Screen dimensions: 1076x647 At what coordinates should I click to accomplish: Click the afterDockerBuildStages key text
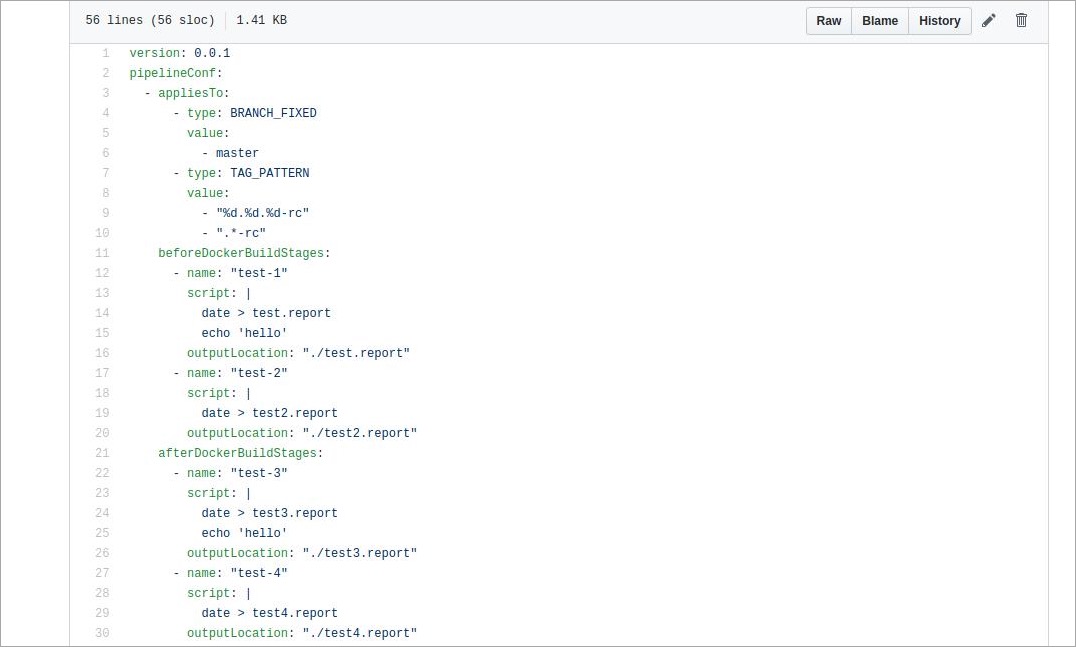click(x=237, y=453)
